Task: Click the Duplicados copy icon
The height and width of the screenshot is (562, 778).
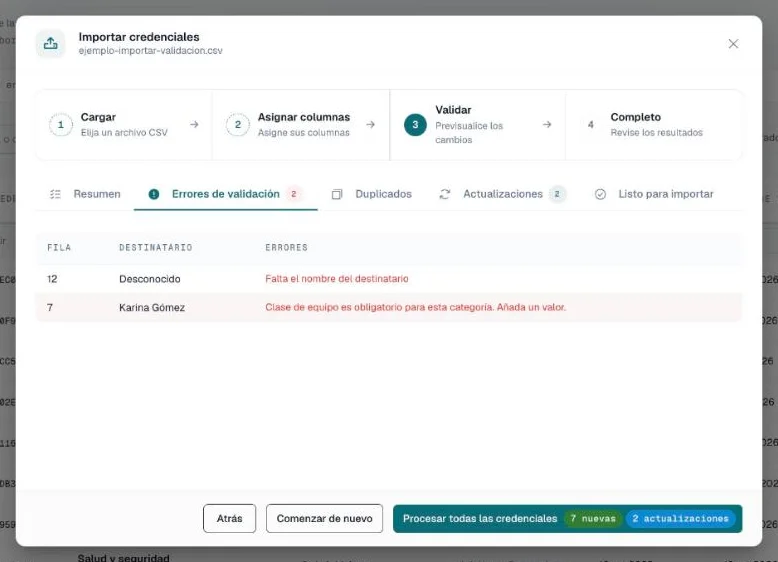Action: click(337, 194)
